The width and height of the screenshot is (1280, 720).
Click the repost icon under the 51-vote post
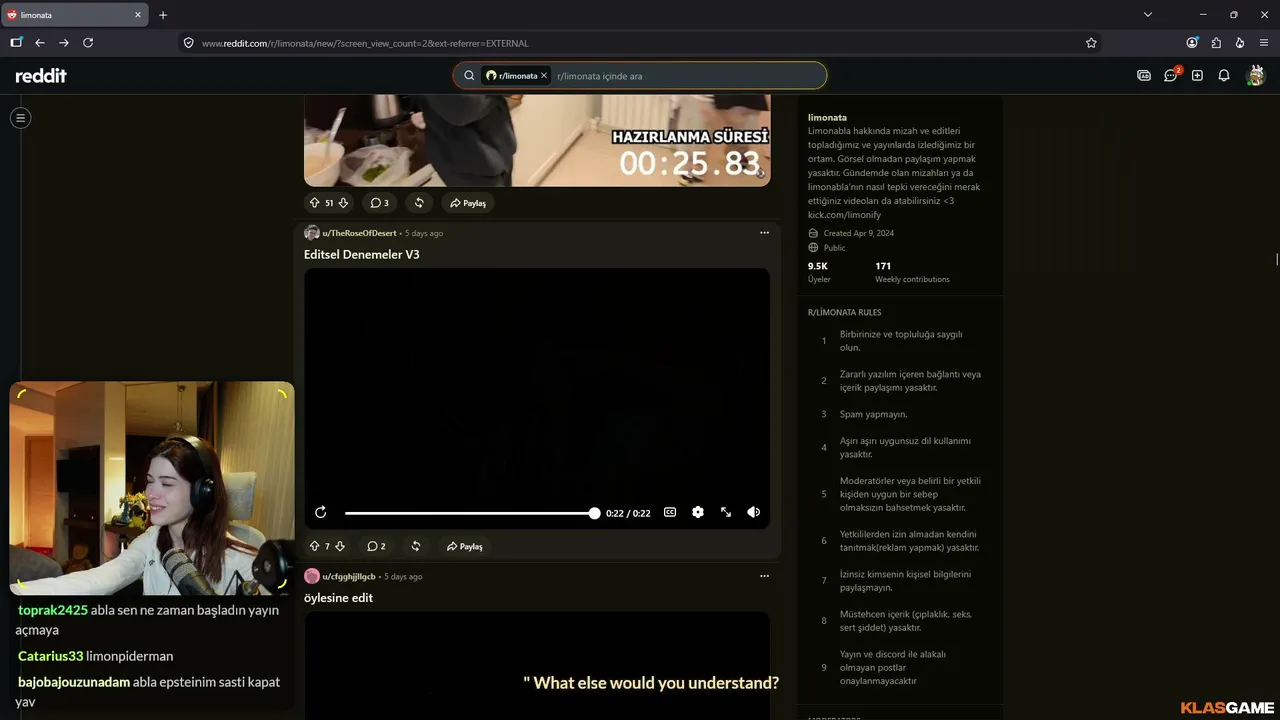[419, 203]
